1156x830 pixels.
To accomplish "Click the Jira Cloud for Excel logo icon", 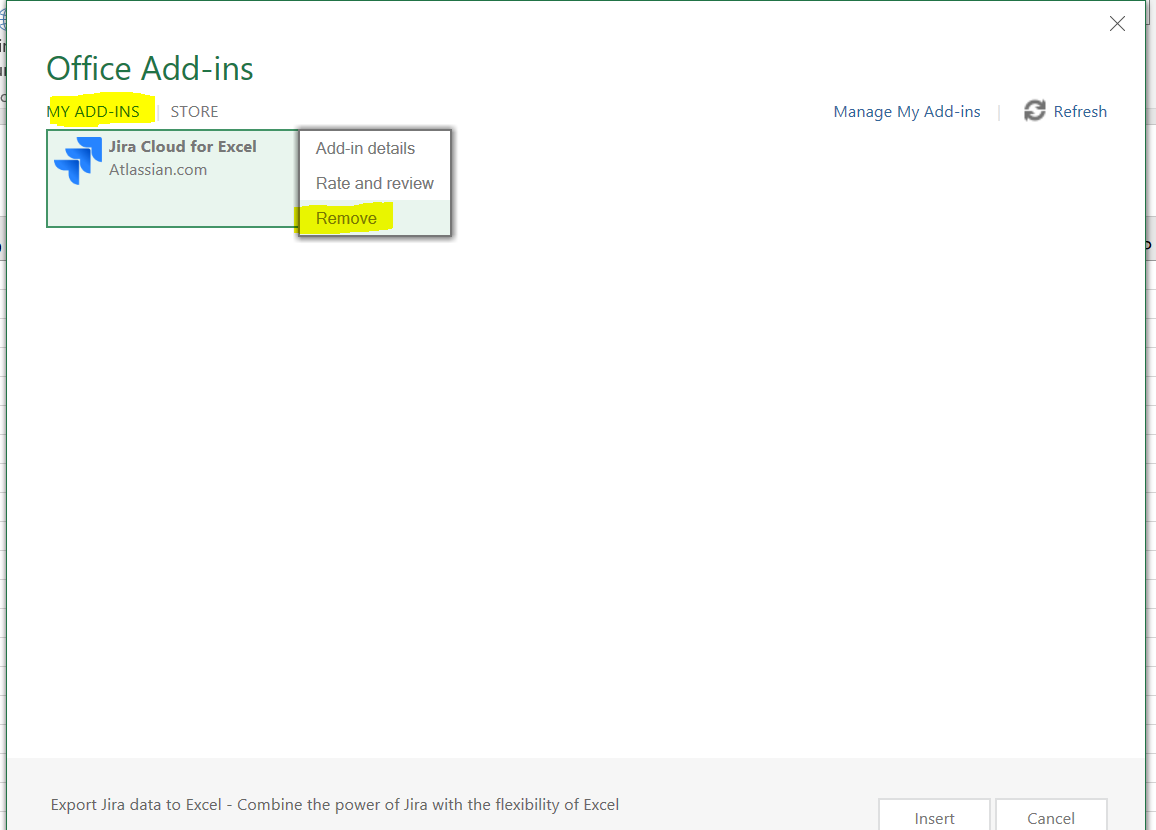I will click(77, 158).
